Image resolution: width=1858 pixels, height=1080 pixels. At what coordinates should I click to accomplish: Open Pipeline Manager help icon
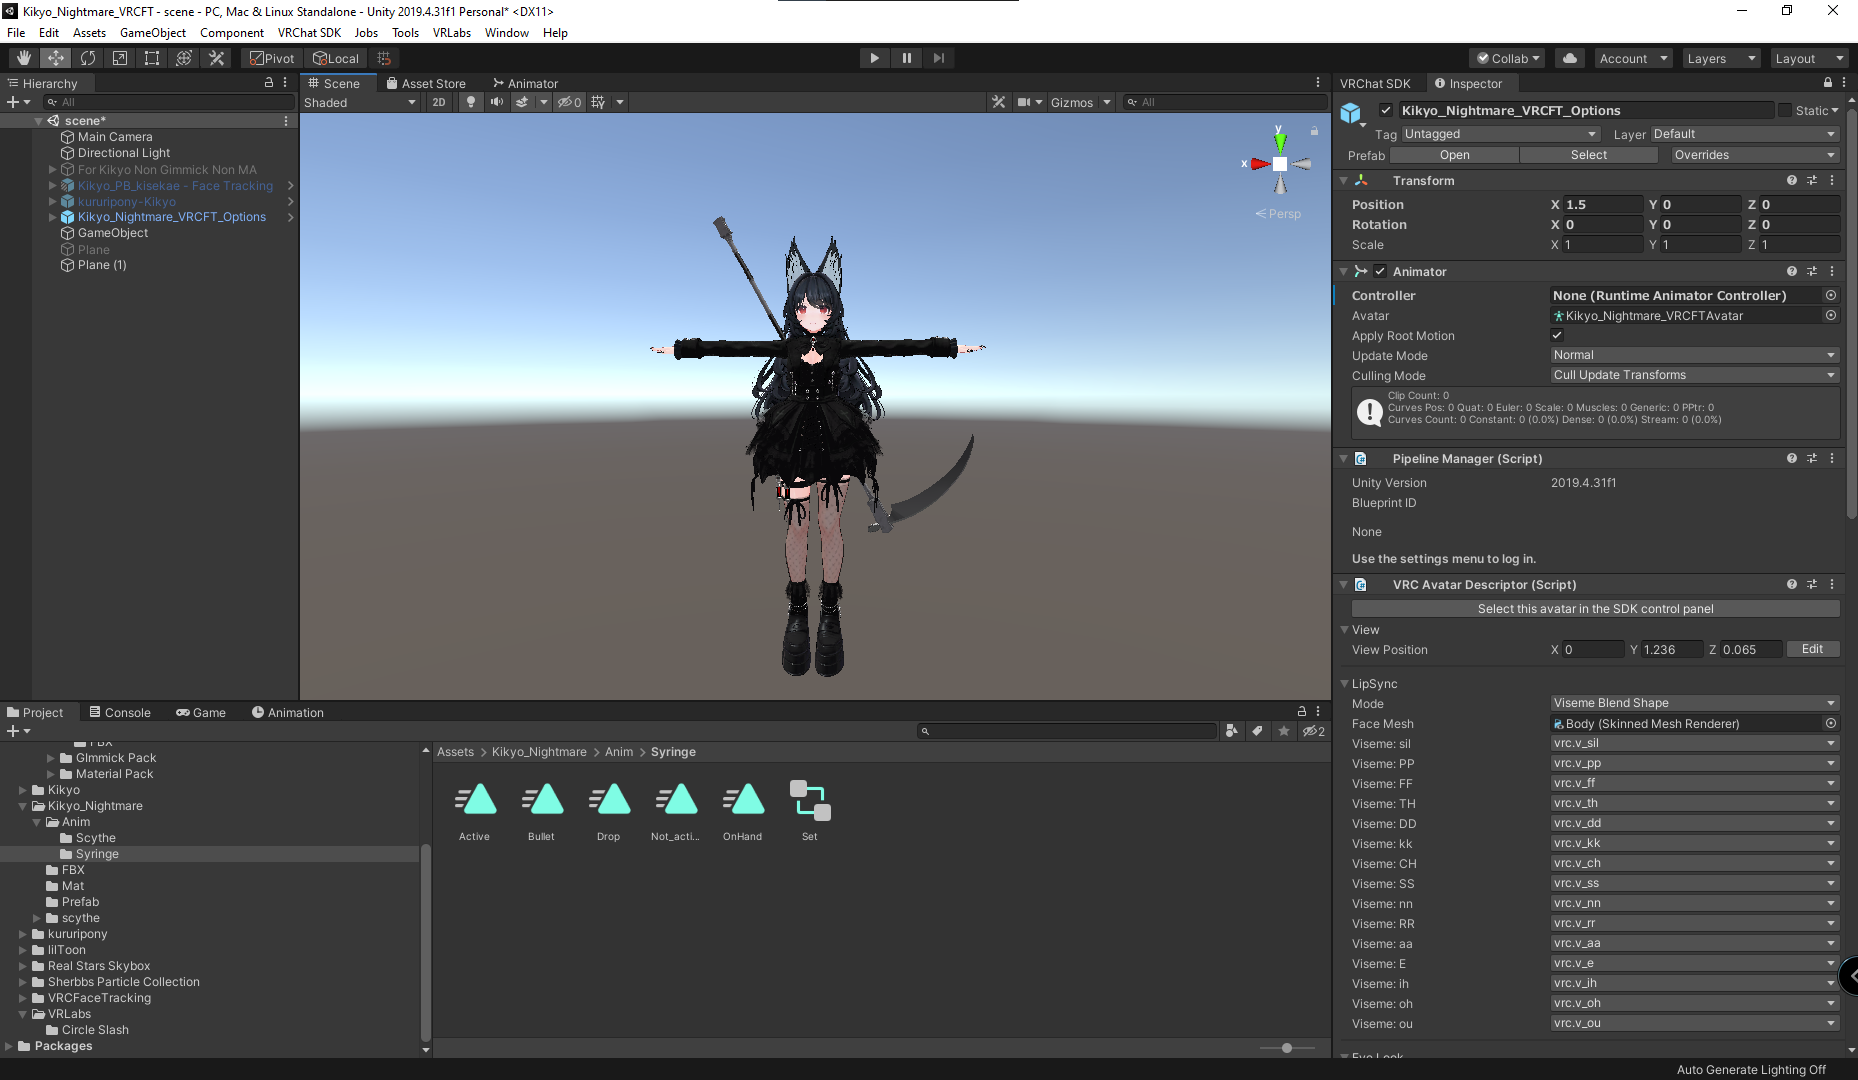[x=1792, y=458]
